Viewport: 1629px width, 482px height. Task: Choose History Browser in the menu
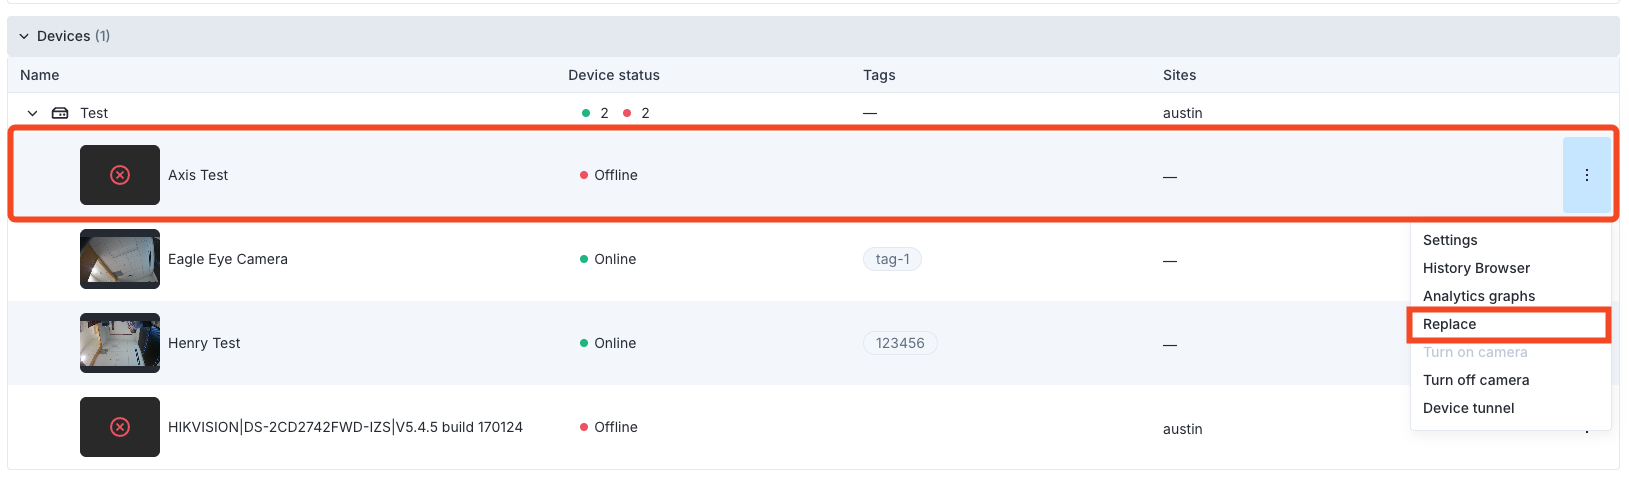click(1476, 268)
